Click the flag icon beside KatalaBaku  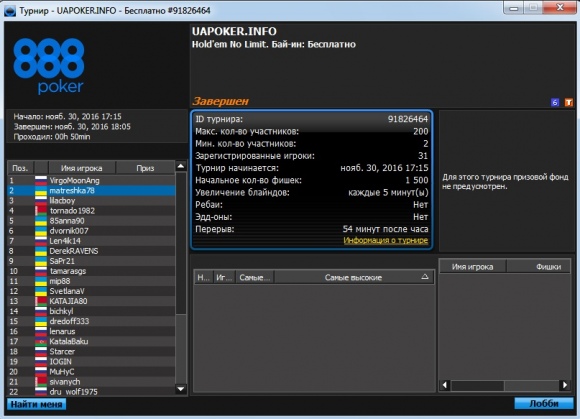coord(41,341)
